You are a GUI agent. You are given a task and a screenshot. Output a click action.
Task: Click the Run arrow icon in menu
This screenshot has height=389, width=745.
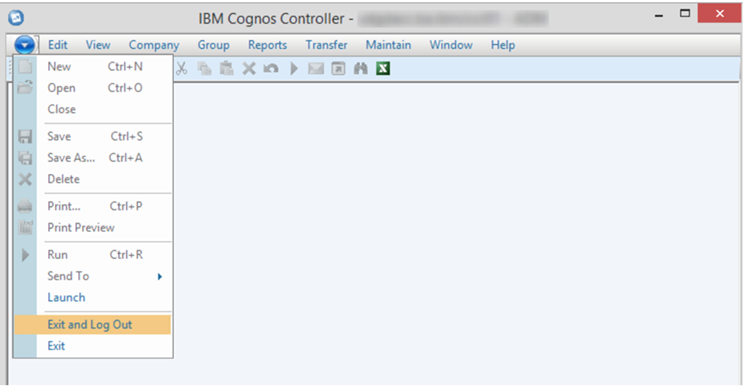click(25, 255)
